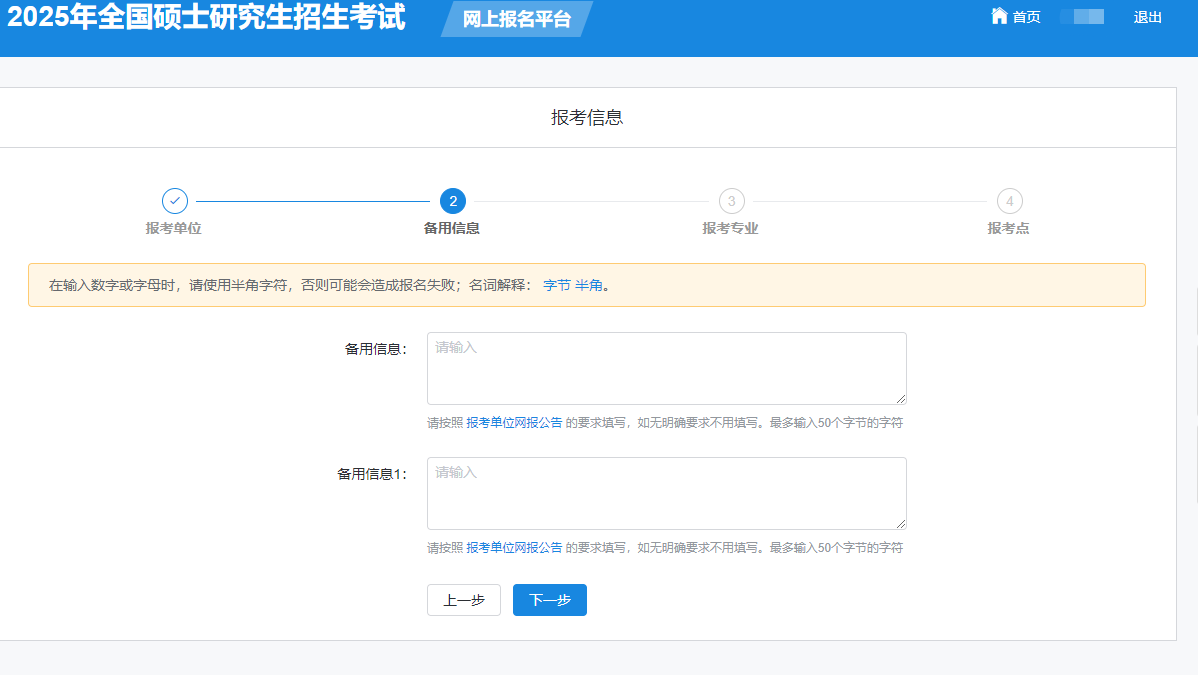Open the 半角 definition link
The width and height of the screenshot is (1198, 675).
pyautogui.click(x=588, y=285)
